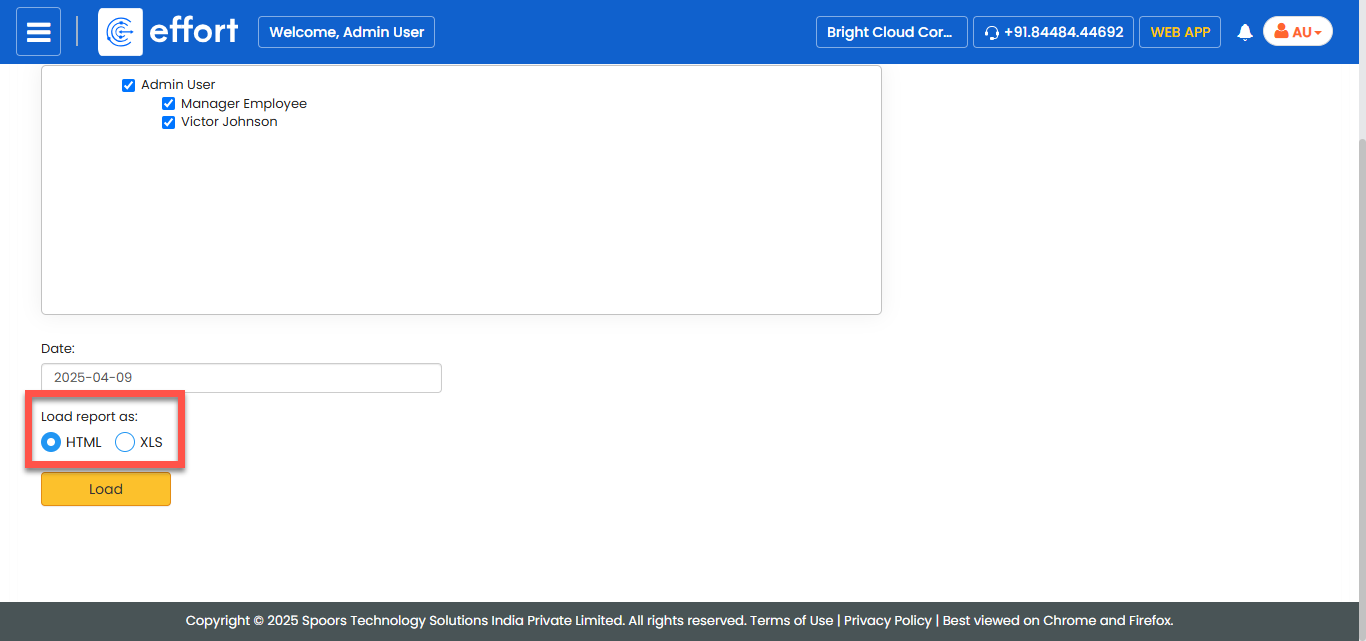This screenshot has height=641, width=1366.
Task: Select the Victor Johnson tree label
Action: pyautogui.click(x=229, y=122)
